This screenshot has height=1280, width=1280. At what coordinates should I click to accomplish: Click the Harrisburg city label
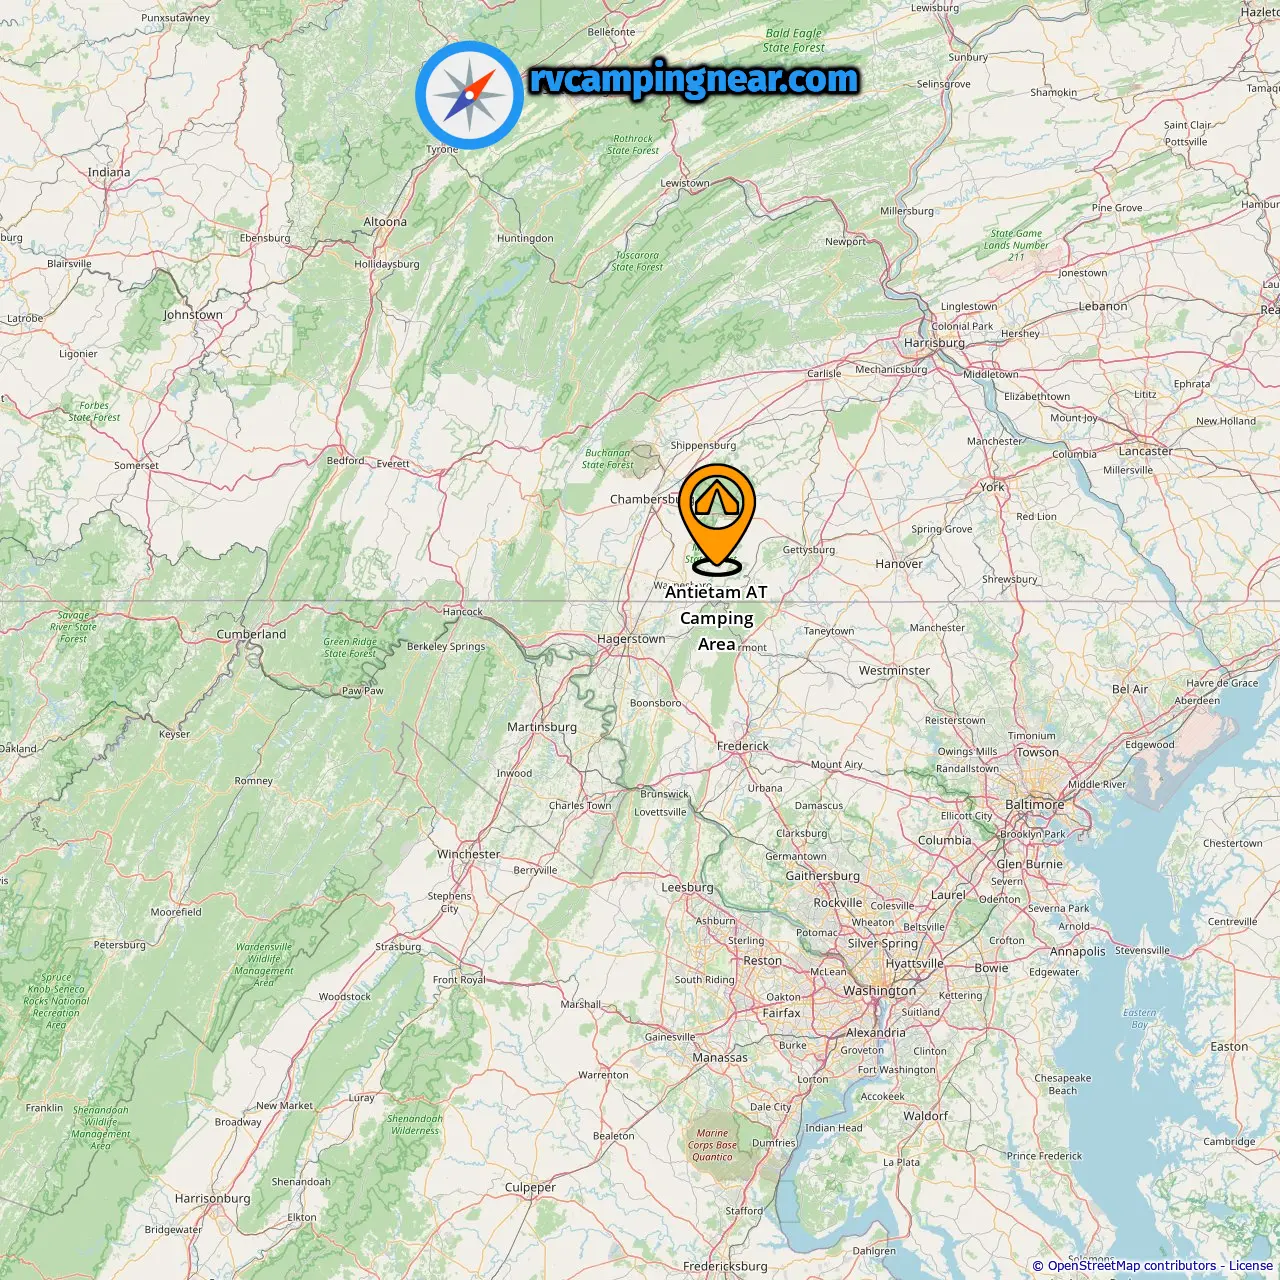pyautogui.click(x=934, y=343)
